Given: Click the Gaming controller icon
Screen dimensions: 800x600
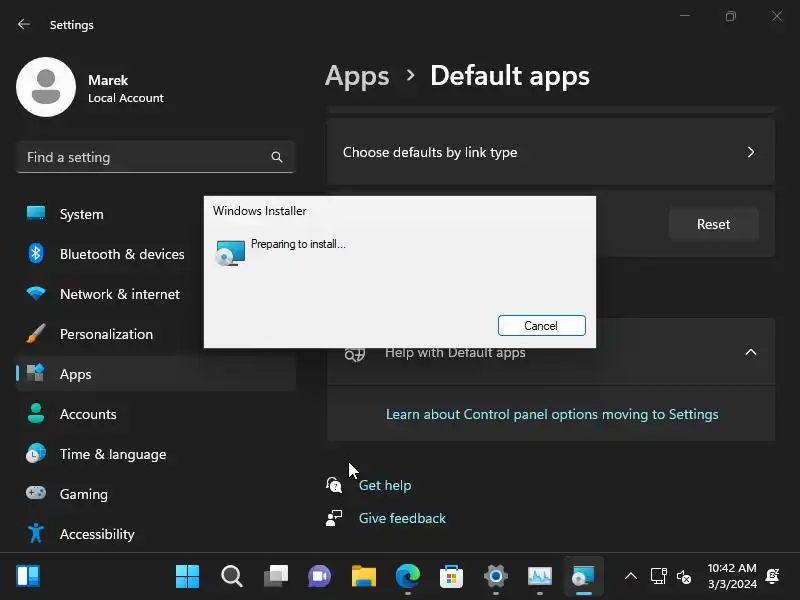Looking at the screenshot, I should 36,493.
